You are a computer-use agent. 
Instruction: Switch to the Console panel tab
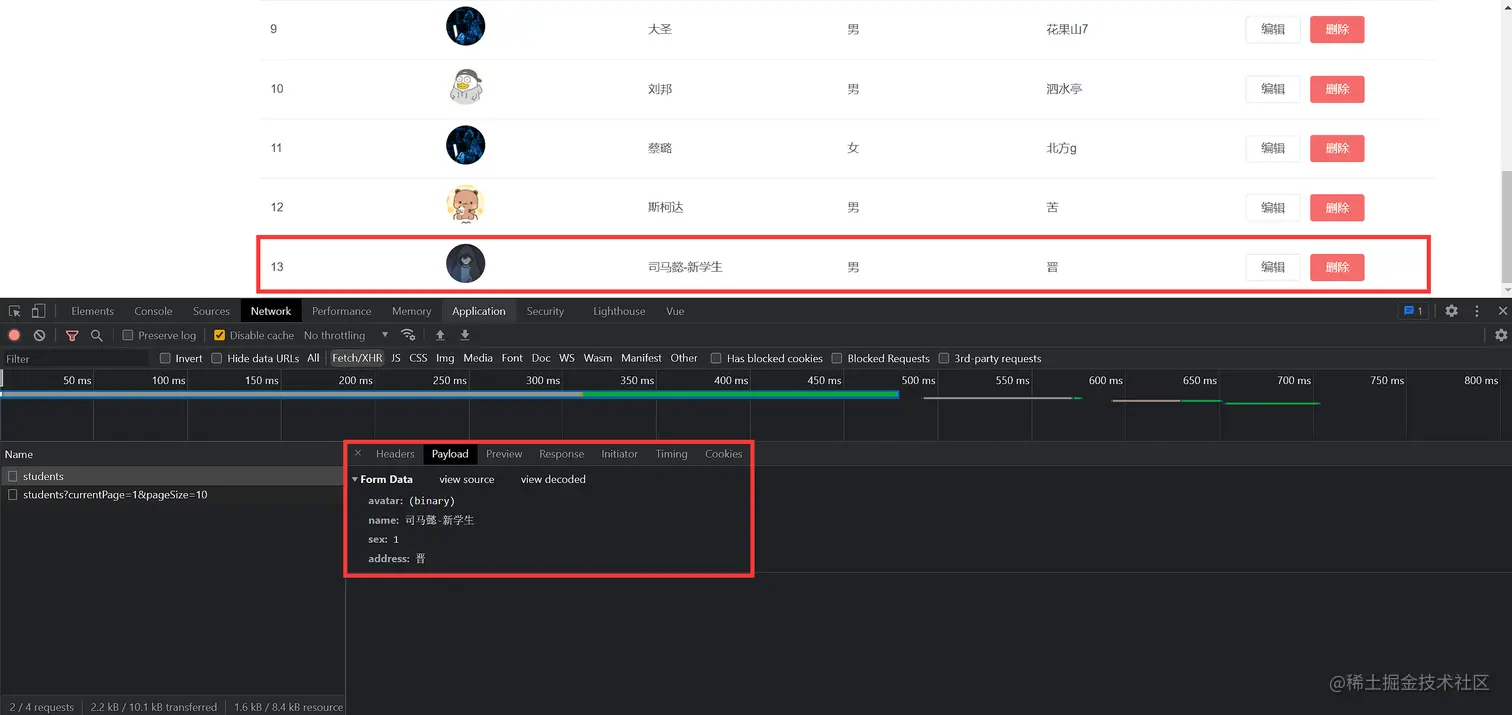(153, 311)
